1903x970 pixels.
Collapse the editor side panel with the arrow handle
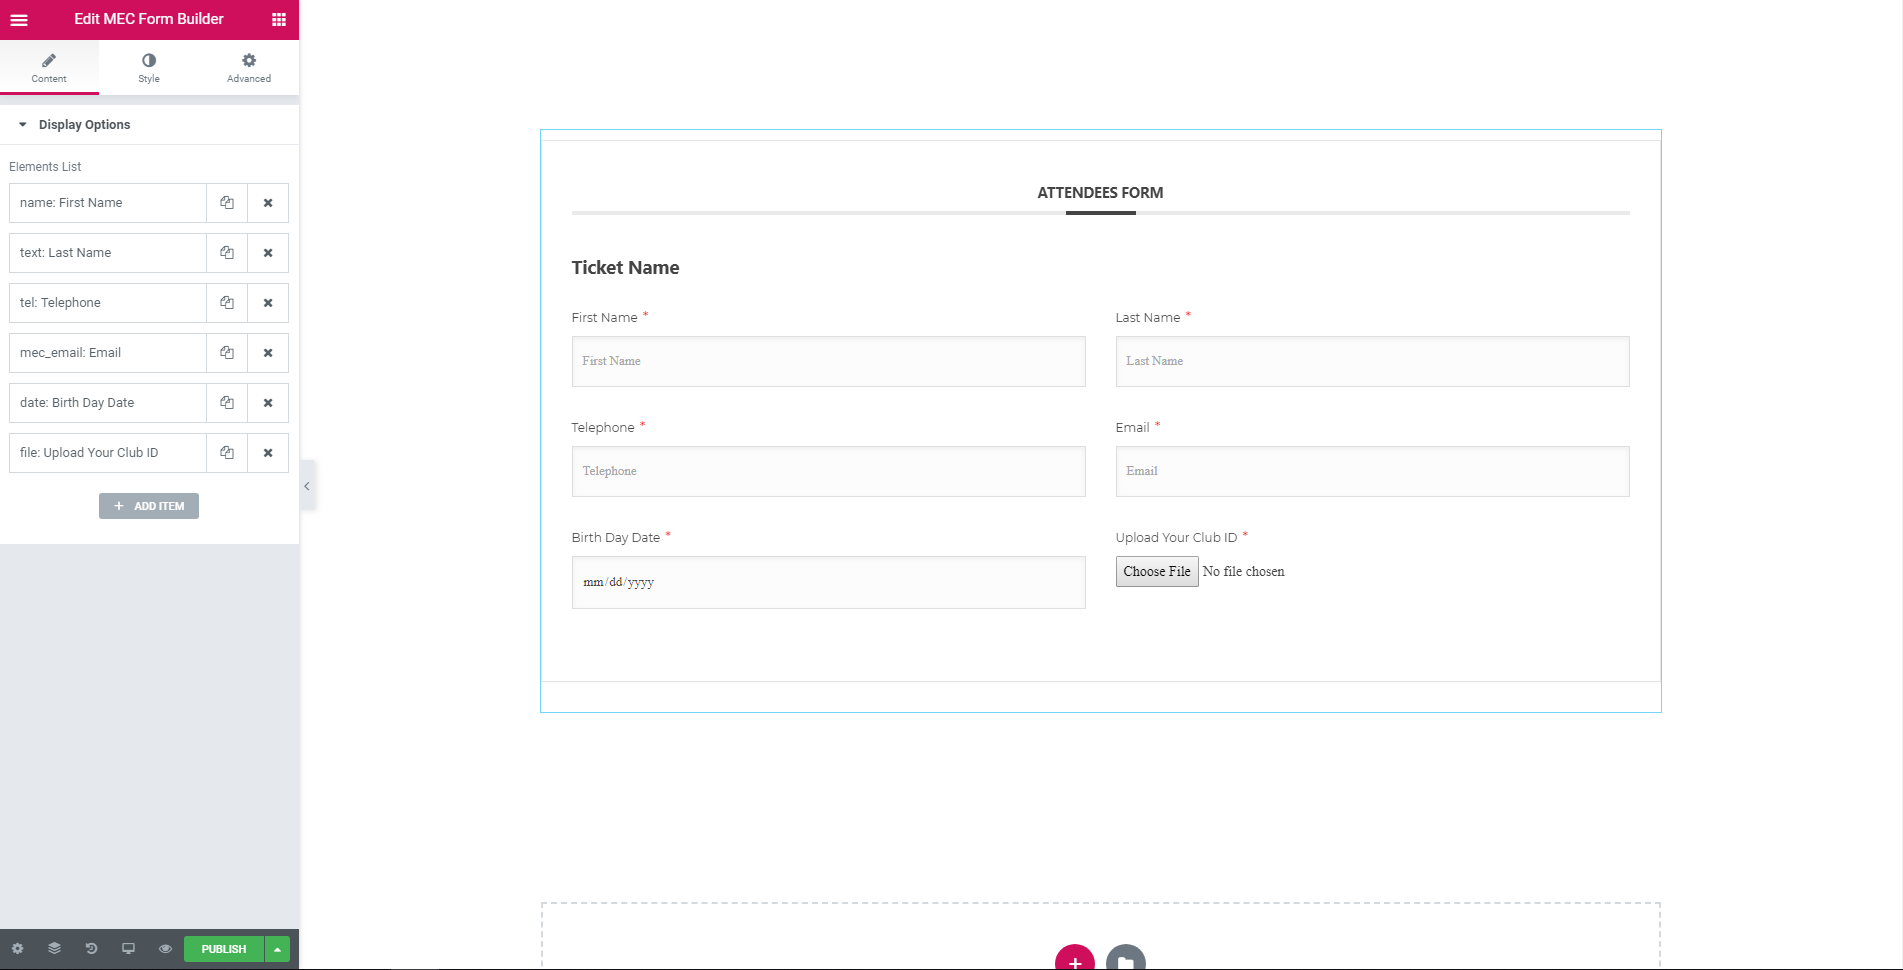[307, 486]
